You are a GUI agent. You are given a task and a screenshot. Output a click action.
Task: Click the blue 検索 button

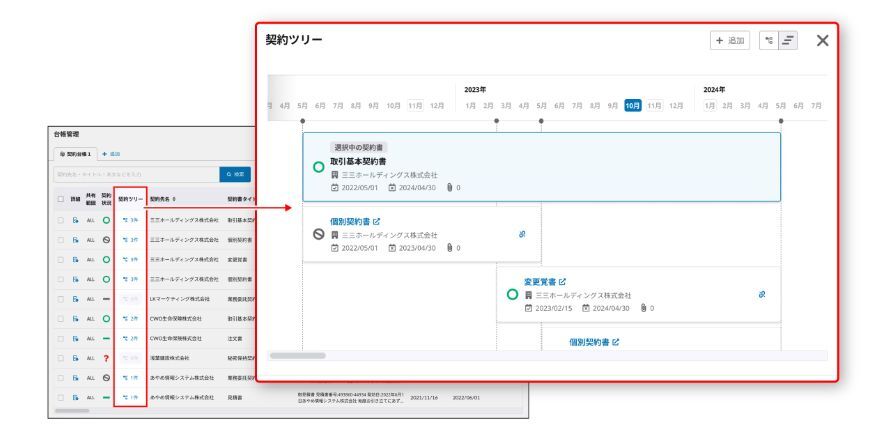235,174
